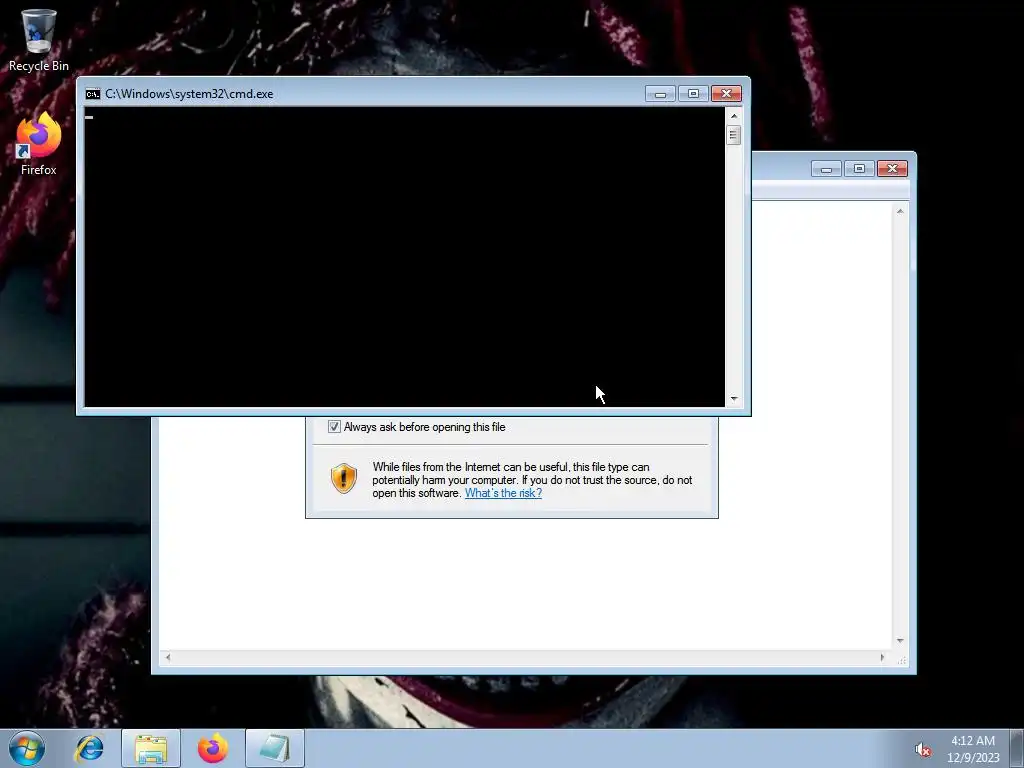Select the notepad icon in the taskbar
The height and width of the screenshot is (768, 1024).
[x=275, y=748]
